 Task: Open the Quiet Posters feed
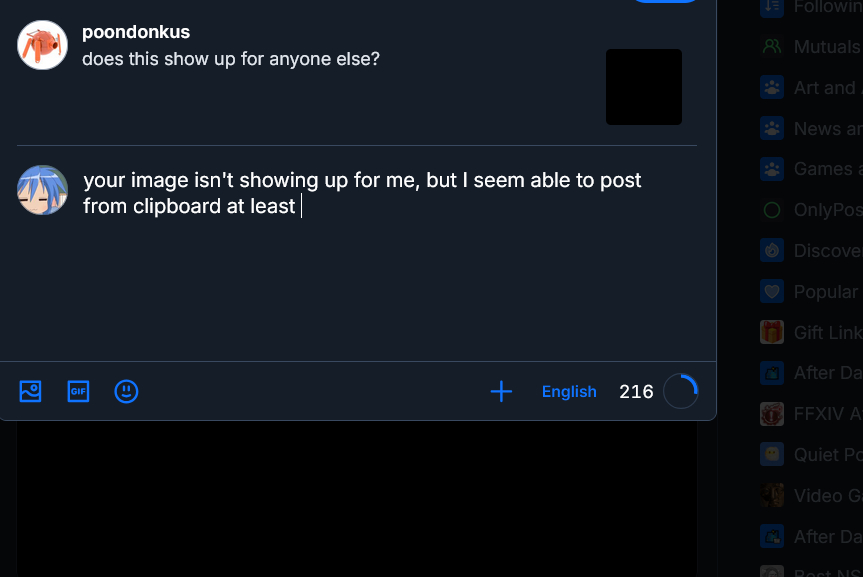point(826,454)
